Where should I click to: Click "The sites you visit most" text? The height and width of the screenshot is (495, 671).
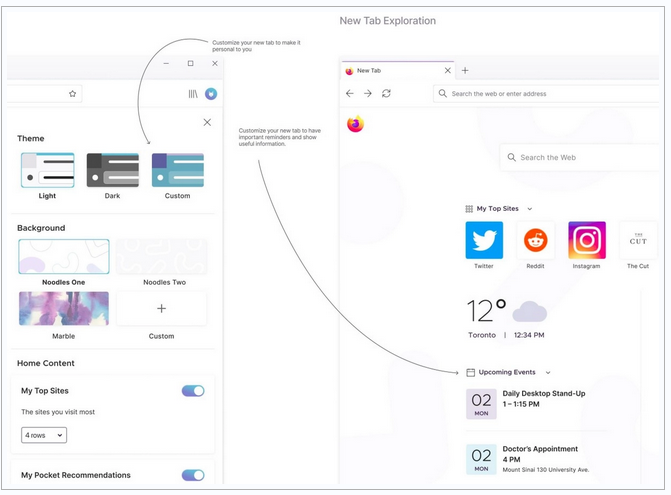pos(58,412)
